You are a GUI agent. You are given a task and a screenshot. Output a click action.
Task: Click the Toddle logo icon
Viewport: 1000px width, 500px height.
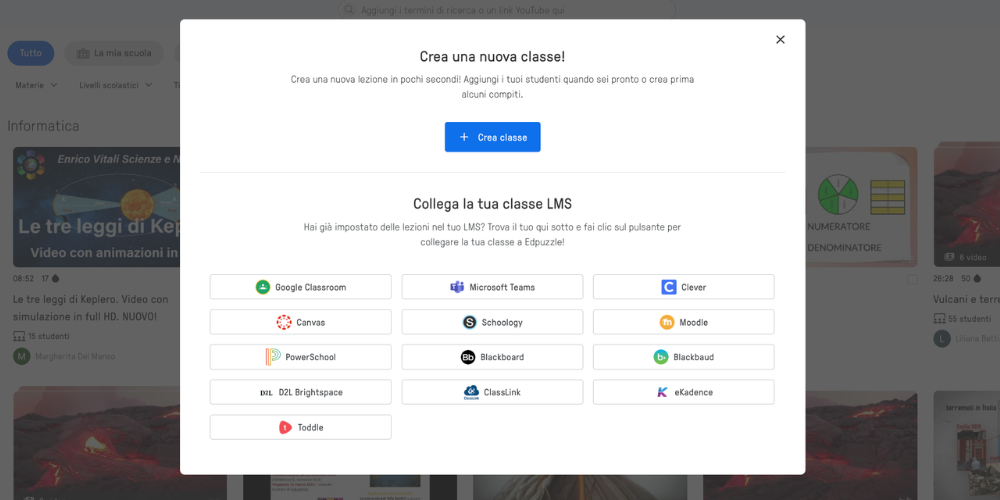(286, 427)
